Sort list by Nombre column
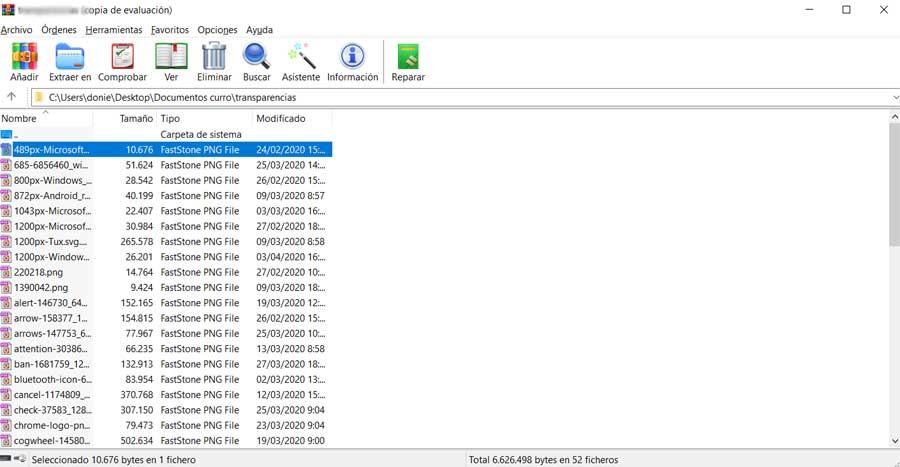Viewport: 900px width, 467px height. click(x=46, y=118)
